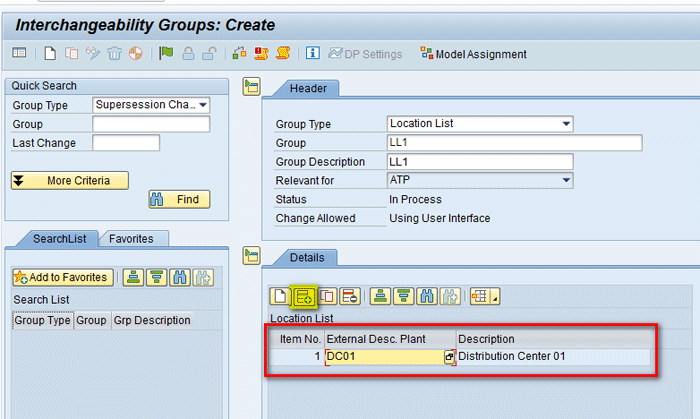Collapse the Header section with its toggle icon
This screenshot has width=700, height=419.
(251, 87)
